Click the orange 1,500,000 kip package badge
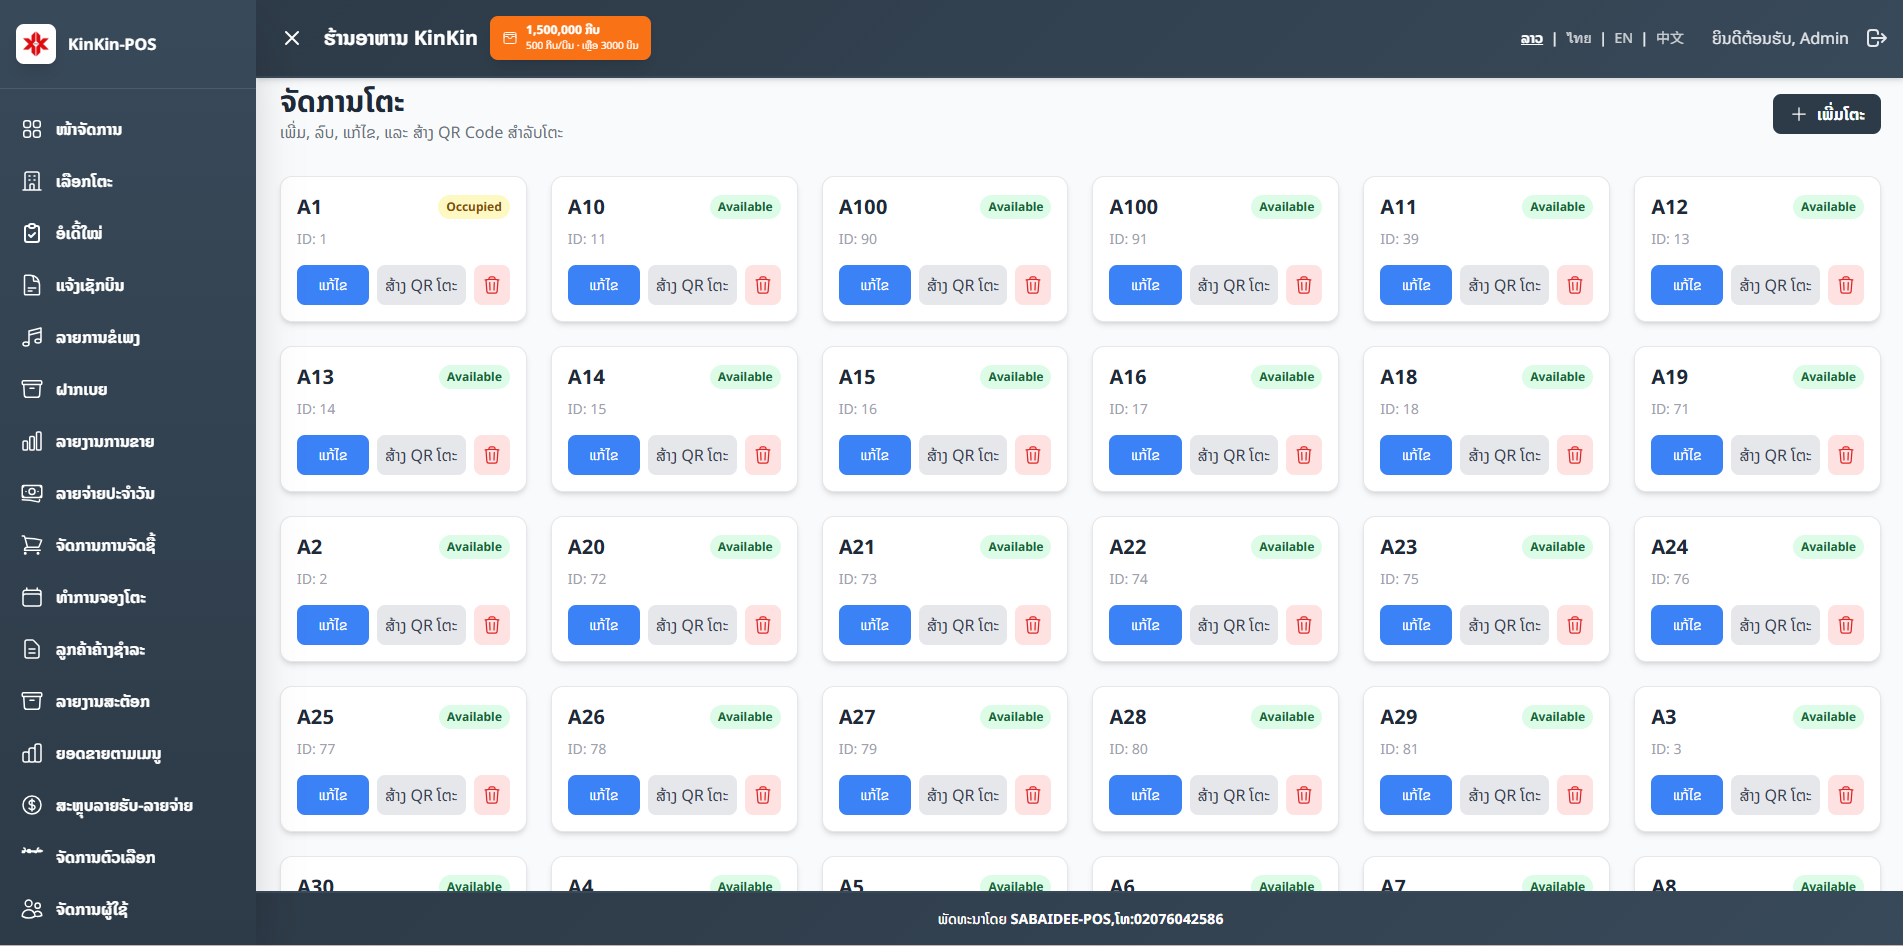 [570, 38]
